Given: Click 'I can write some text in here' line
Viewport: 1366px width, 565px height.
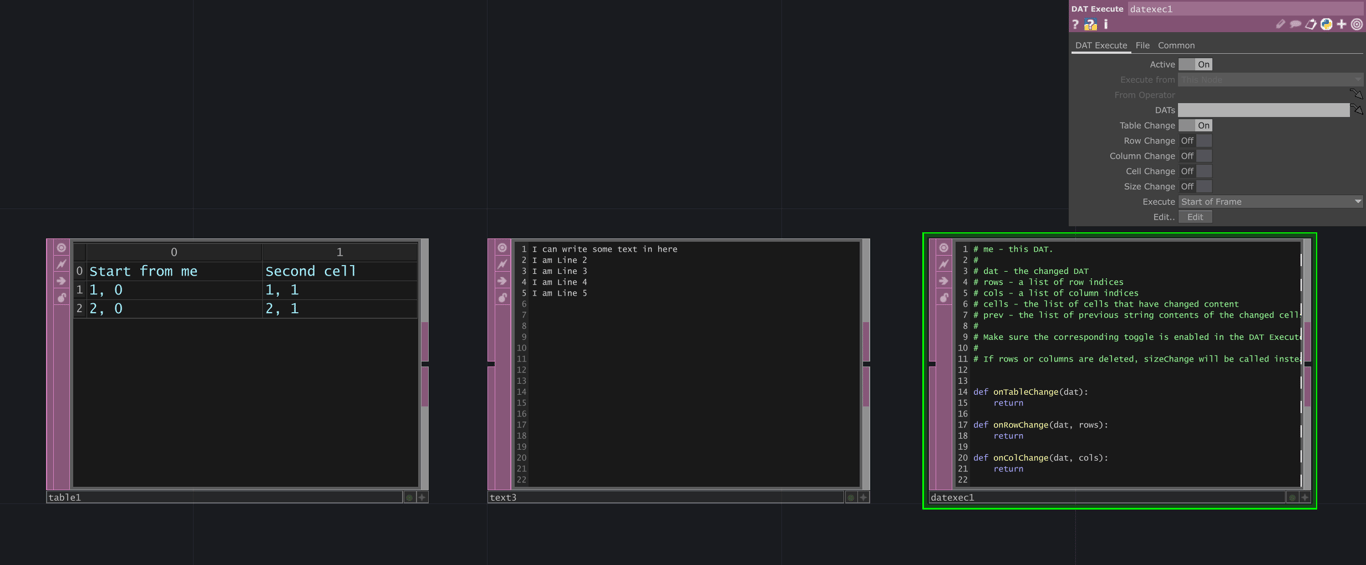Looking at the screenshot, I should click(x=604, y=249).
